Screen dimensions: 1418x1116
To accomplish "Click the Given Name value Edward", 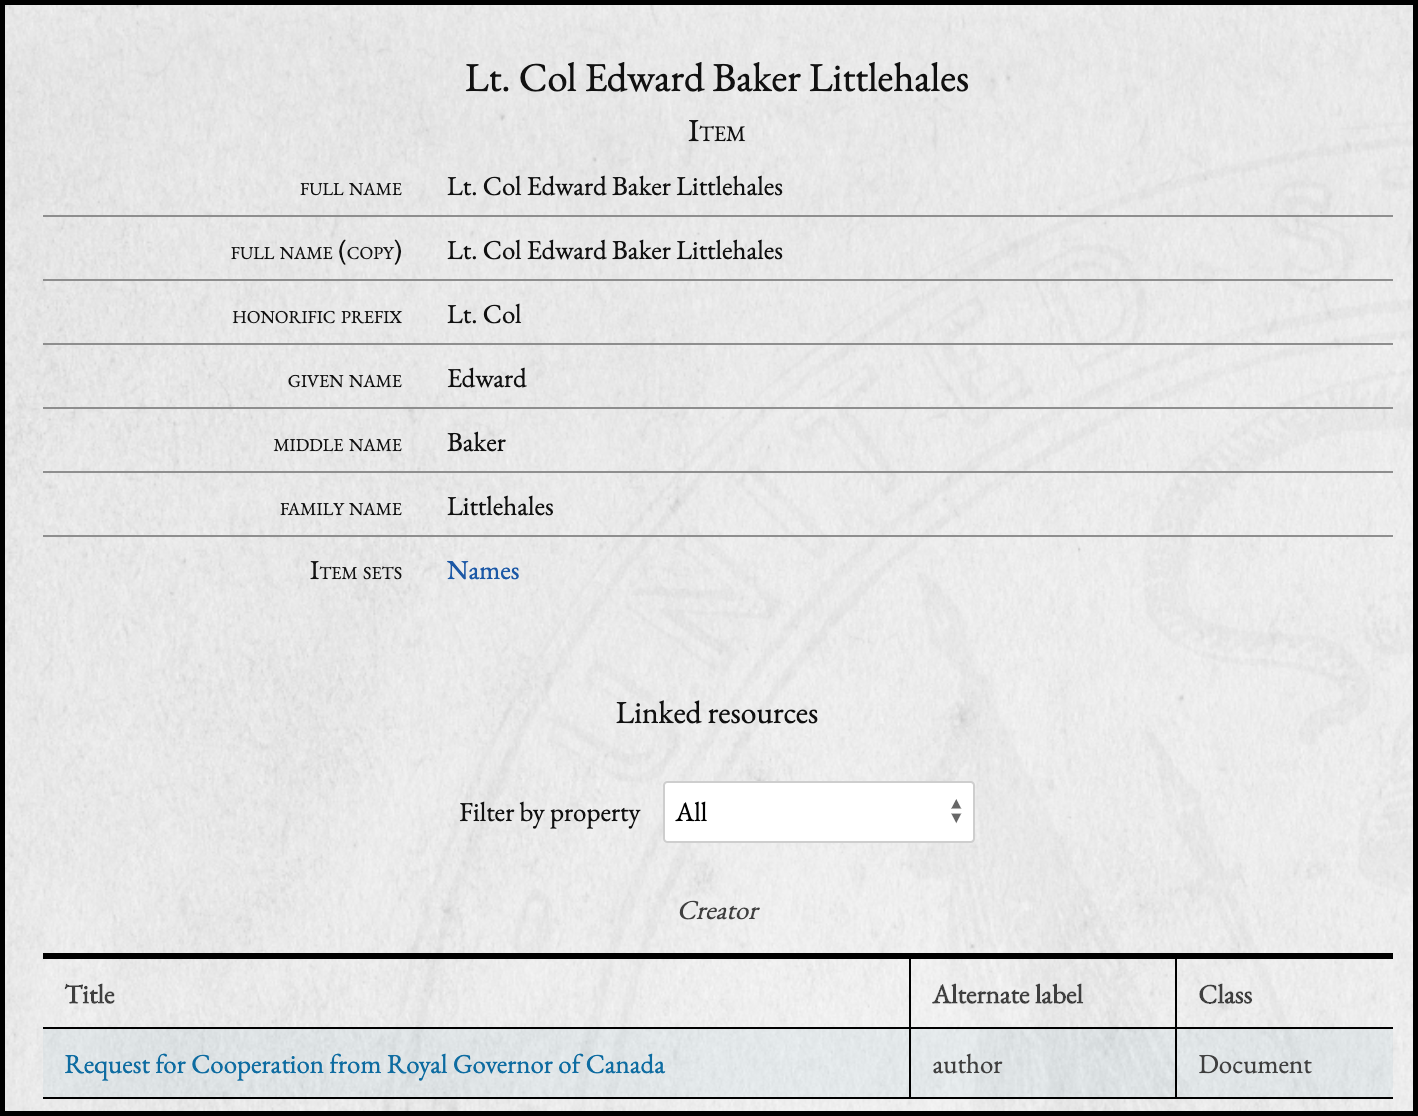I will (487, 379).
